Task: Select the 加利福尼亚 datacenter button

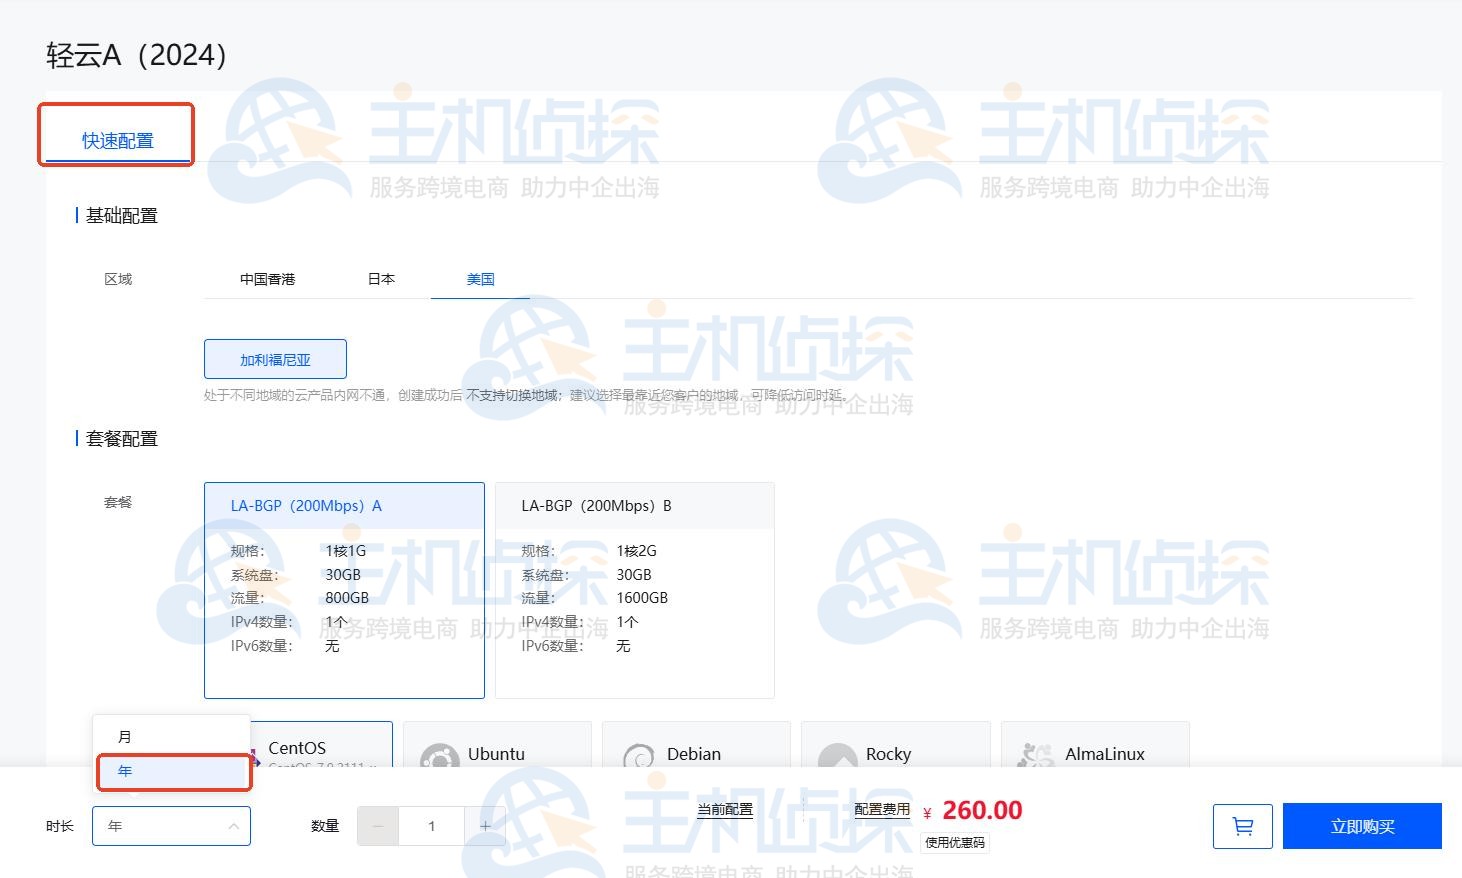Action: click(x=275, y=359)
